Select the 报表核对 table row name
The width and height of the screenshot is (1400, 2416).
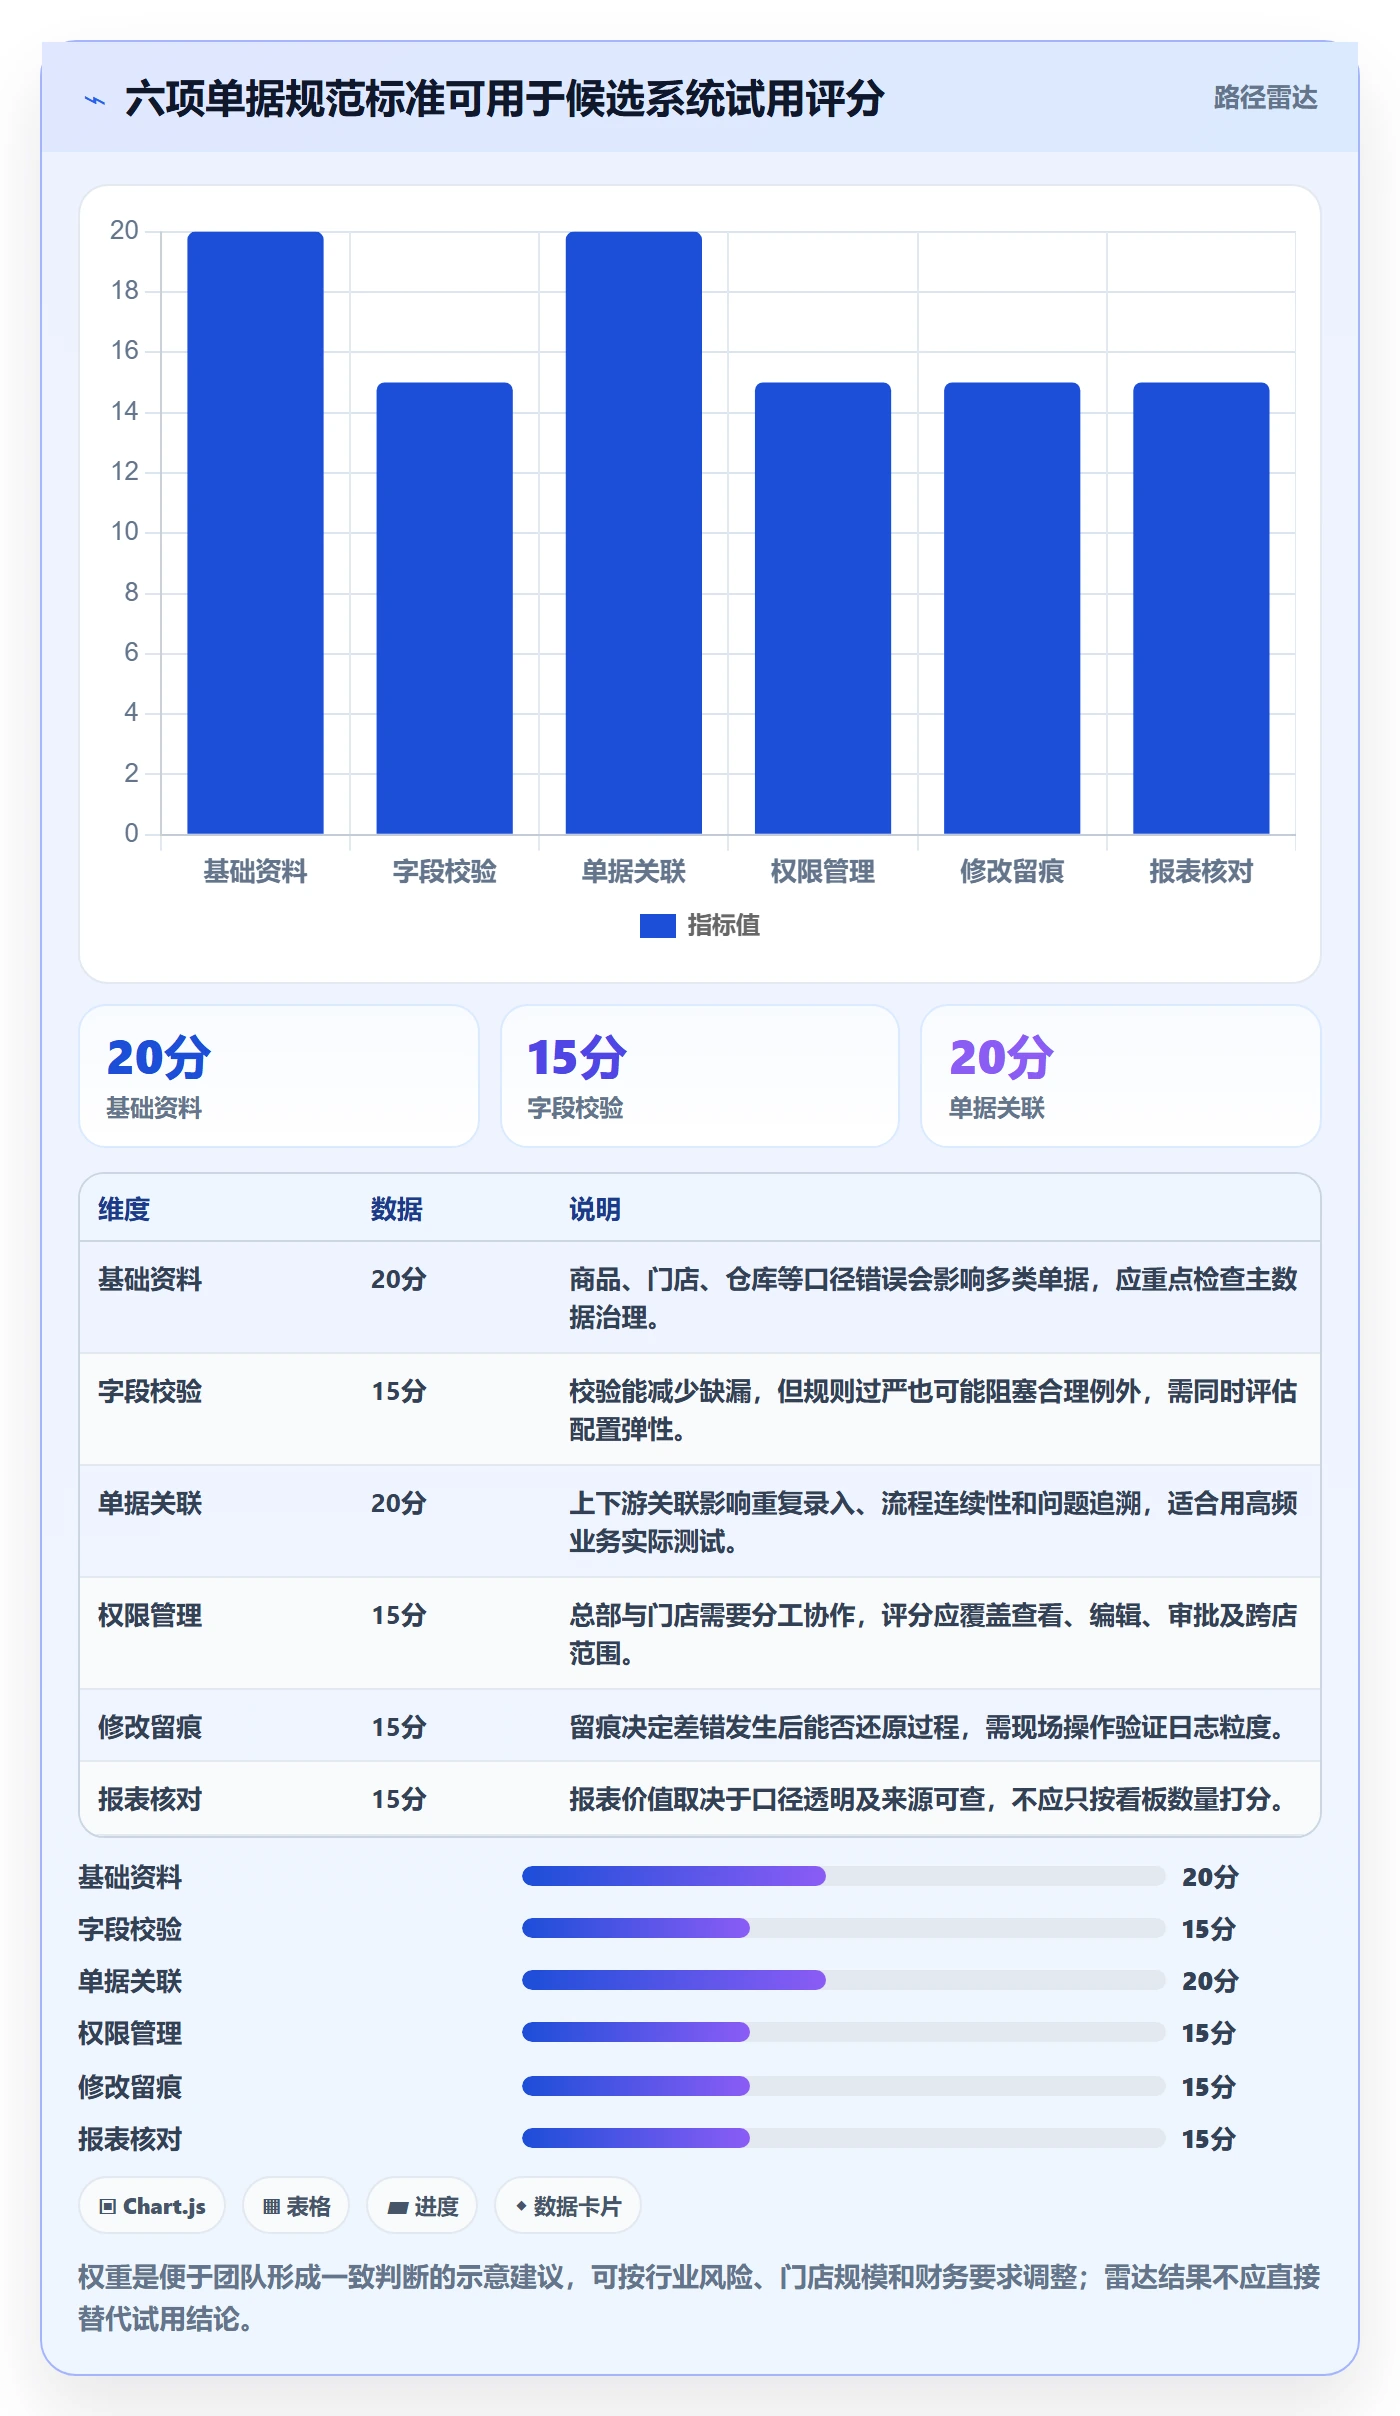[150, 1799]
